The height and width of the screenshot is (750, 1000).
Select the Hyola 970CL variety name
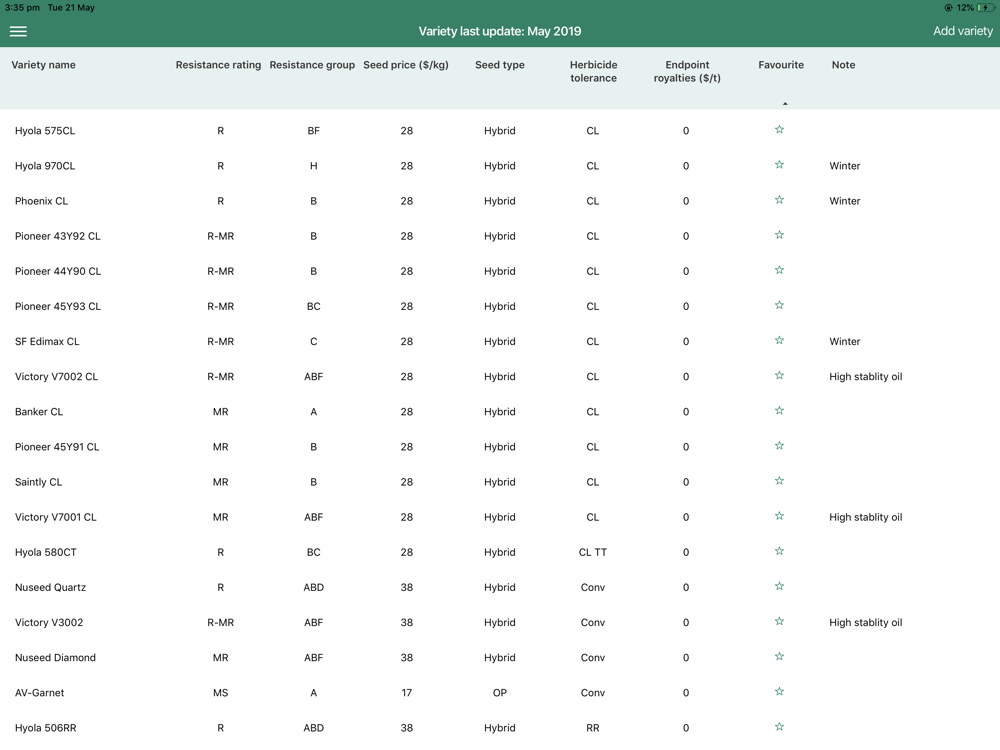tap(45, 166)
